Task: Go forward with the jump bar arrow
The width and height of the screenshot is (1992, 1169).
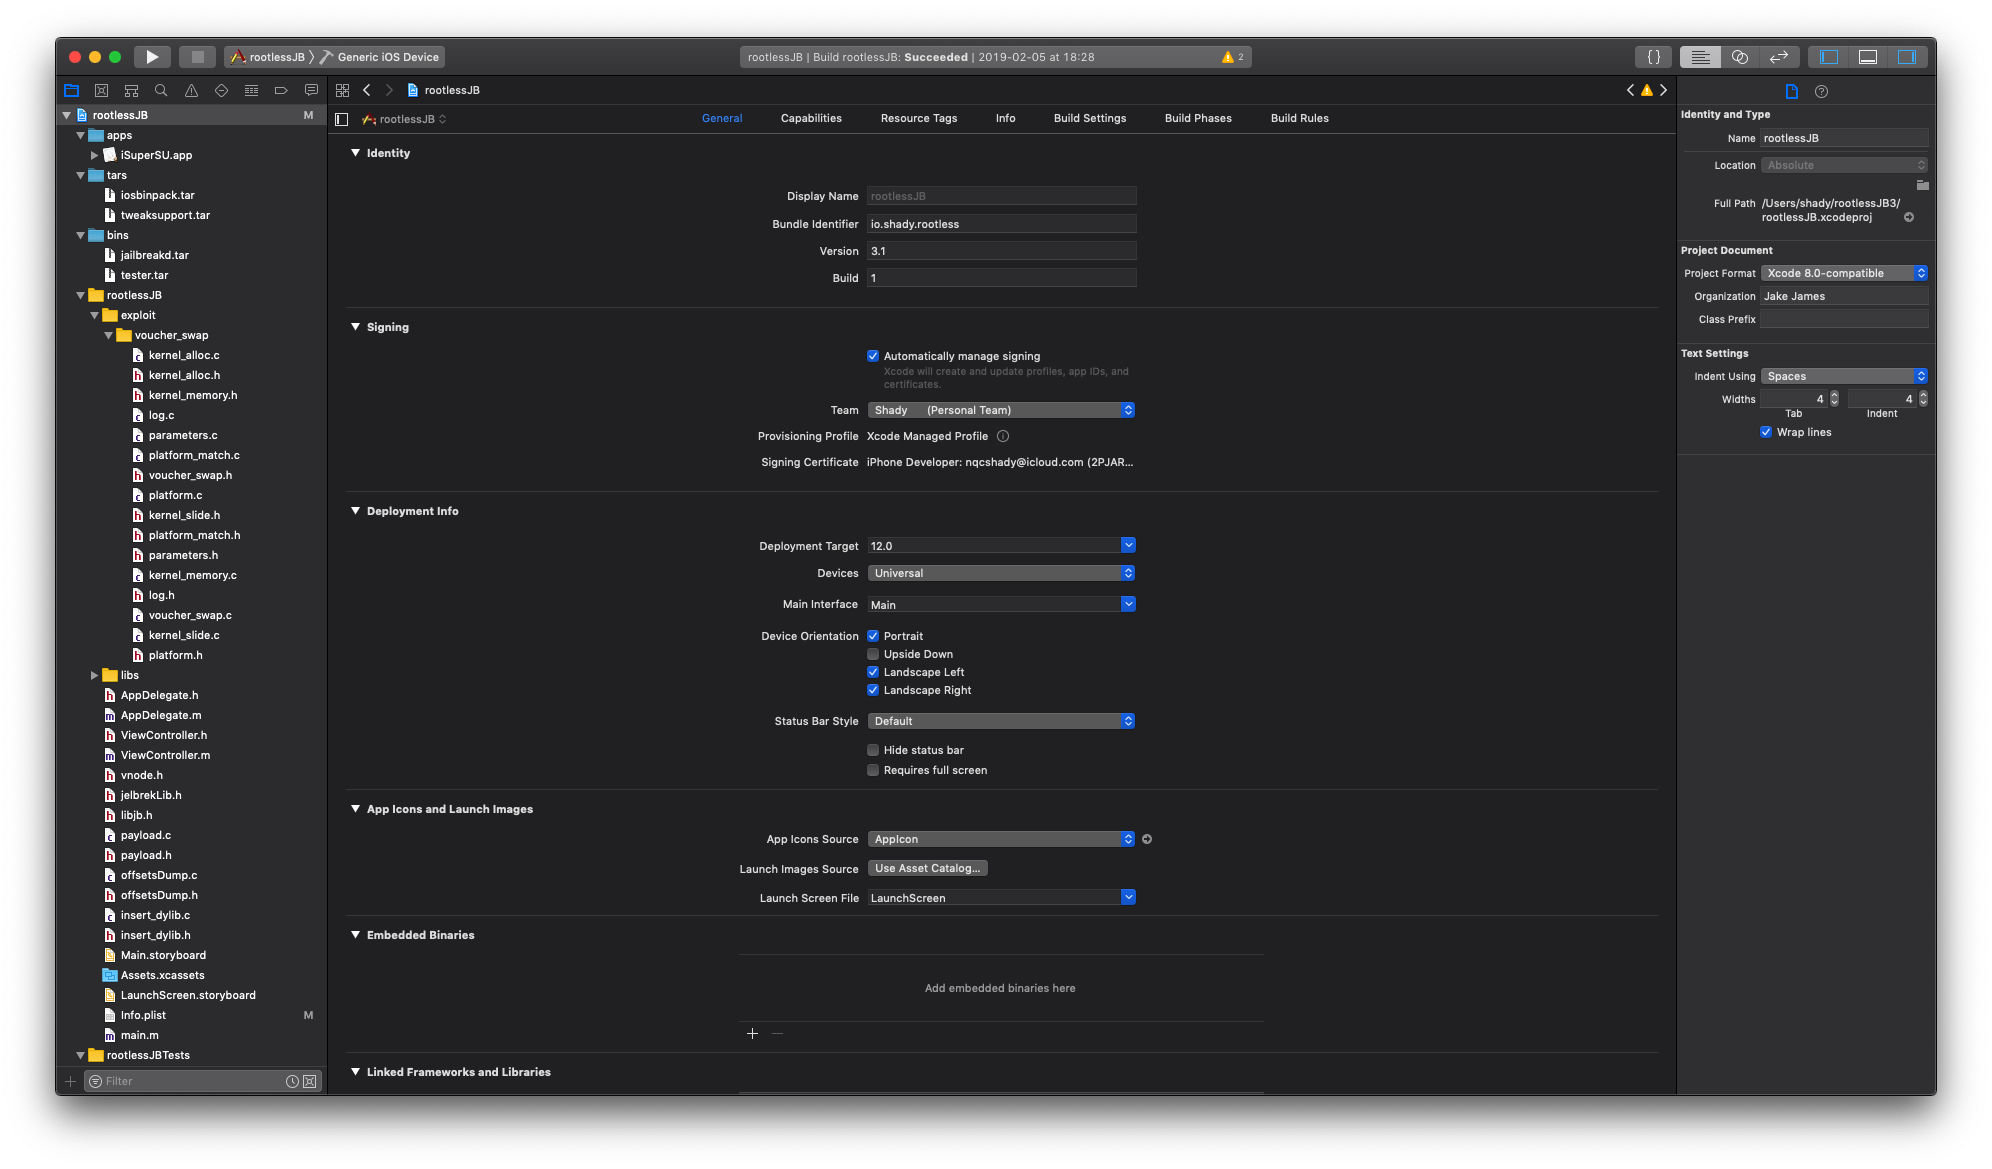Action: click(x=389, y=90)
